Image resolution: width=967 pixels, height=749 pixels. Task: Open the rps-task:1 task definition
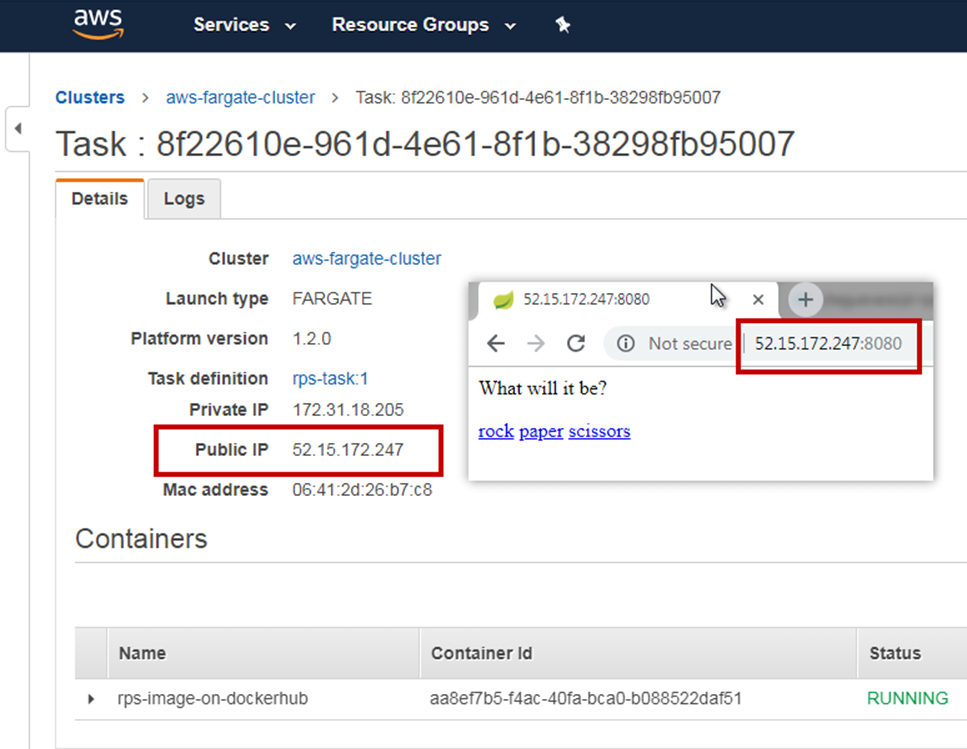click(x=330, y=378)
